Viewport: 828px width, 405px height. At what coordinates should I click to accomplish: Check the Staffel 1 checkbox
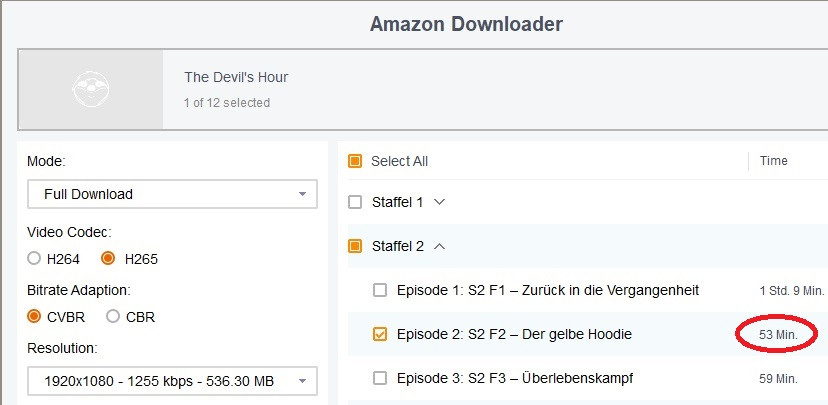point(355,202)
